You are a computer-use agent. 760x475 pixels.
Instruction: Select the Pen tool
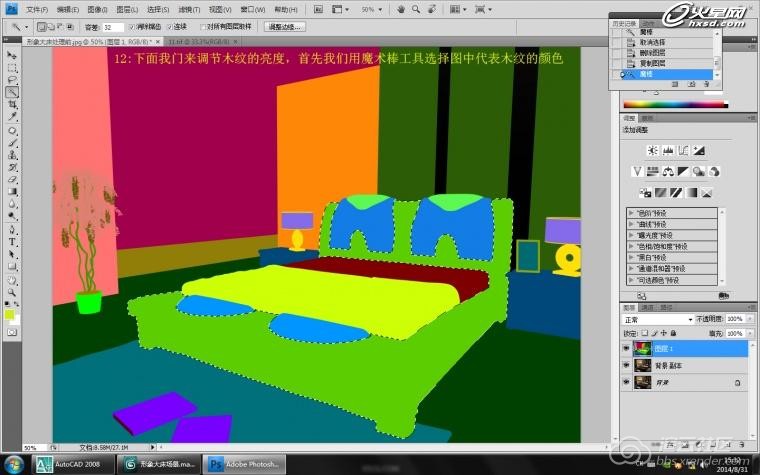tap(12, 230)
